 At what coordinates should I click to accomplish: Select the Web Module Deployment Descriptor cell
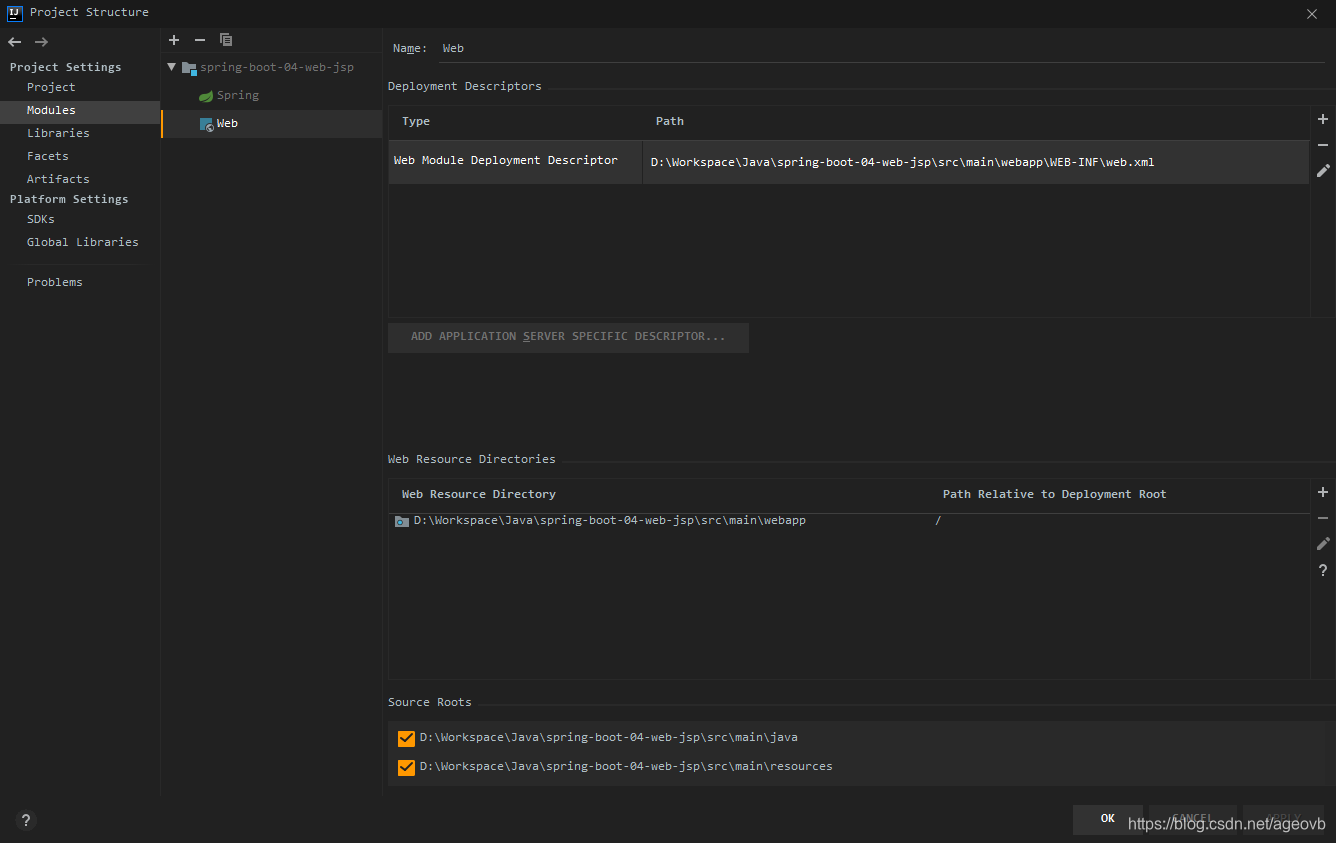(x=515, y=161)
